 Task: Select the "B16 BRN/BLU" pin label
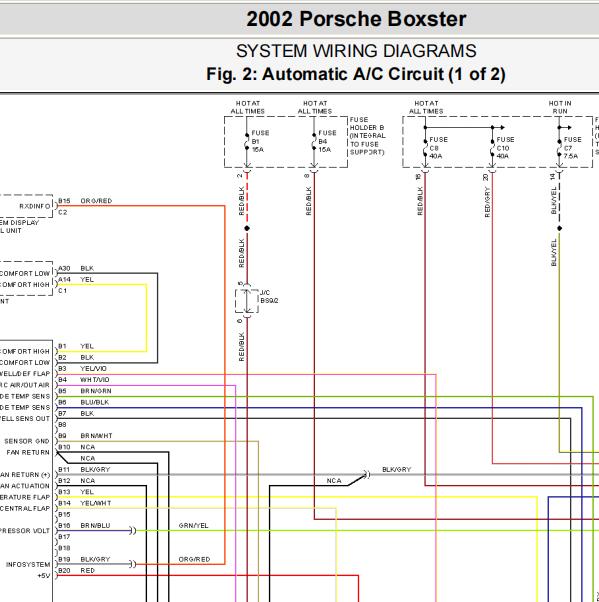84,525
